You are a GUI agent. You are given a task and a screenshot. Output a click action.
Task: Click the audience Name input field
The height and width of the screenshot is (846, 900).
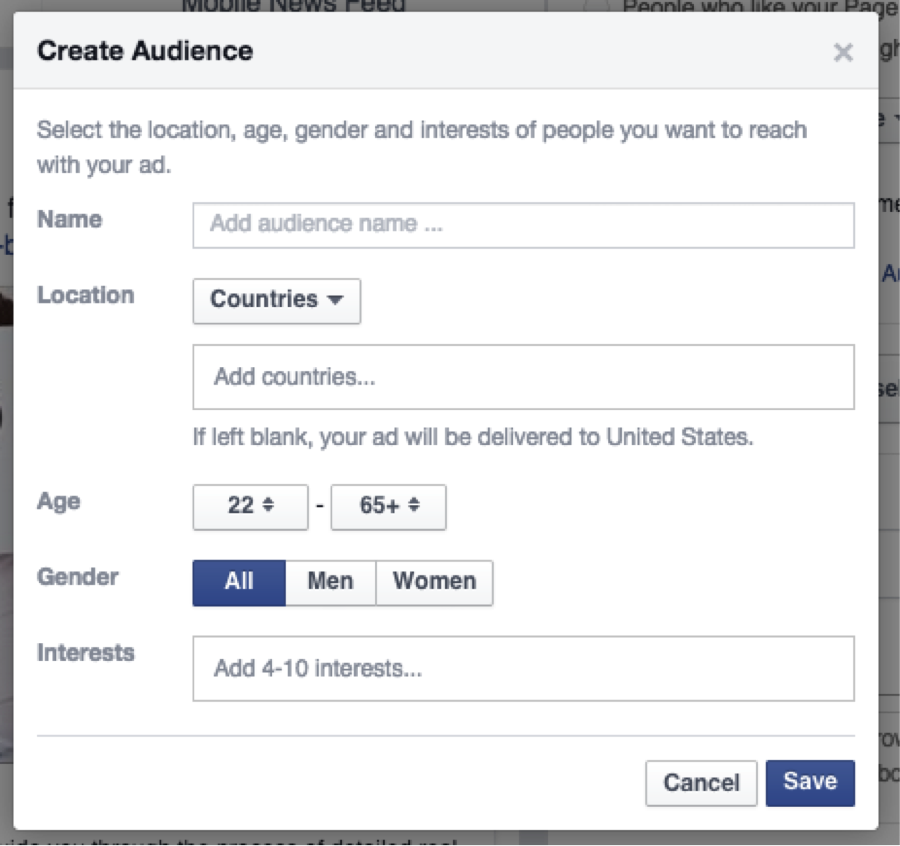523,225
